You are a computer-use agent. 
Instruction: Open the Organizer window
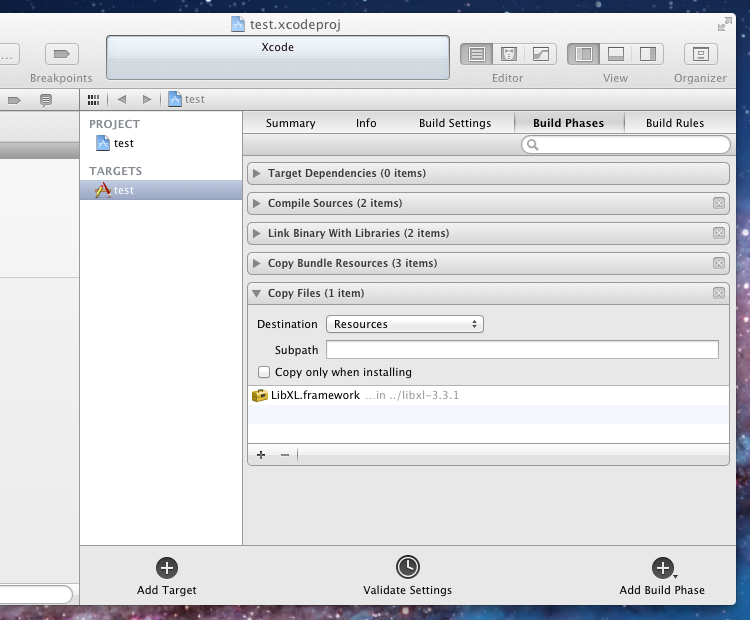click(x=701, y=54)
